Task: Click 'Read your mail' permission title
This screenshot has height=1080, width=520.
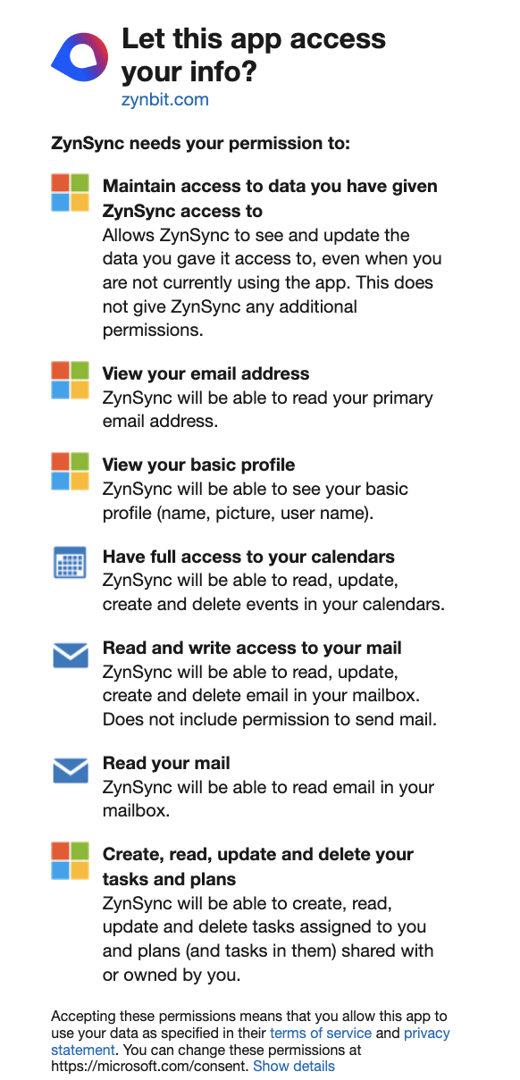Action: 166,763
